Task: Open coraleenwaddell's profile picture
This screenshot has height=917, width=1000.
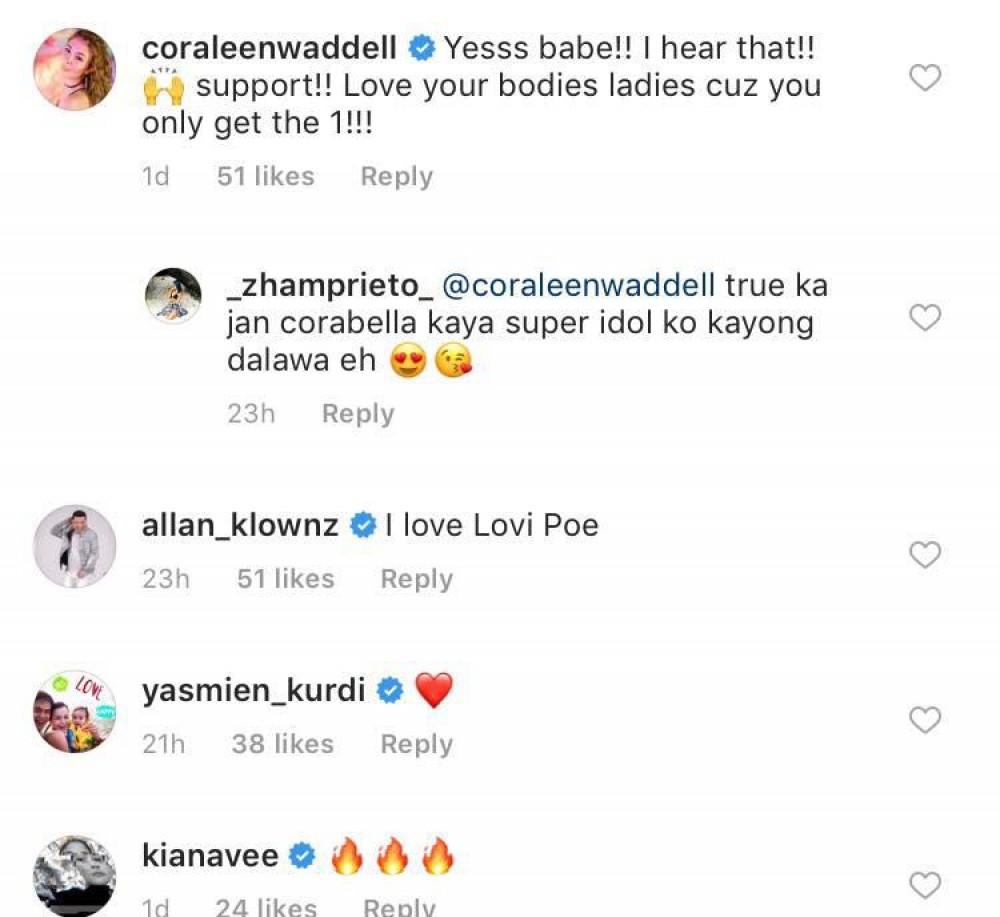Action: click(x=75, y=70)
